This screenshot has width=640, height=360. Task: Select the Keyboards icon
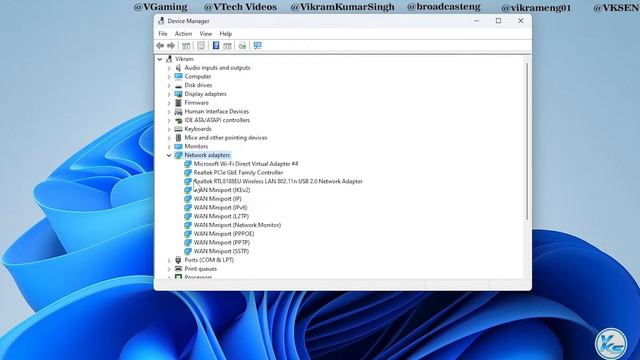pos(178,129)
